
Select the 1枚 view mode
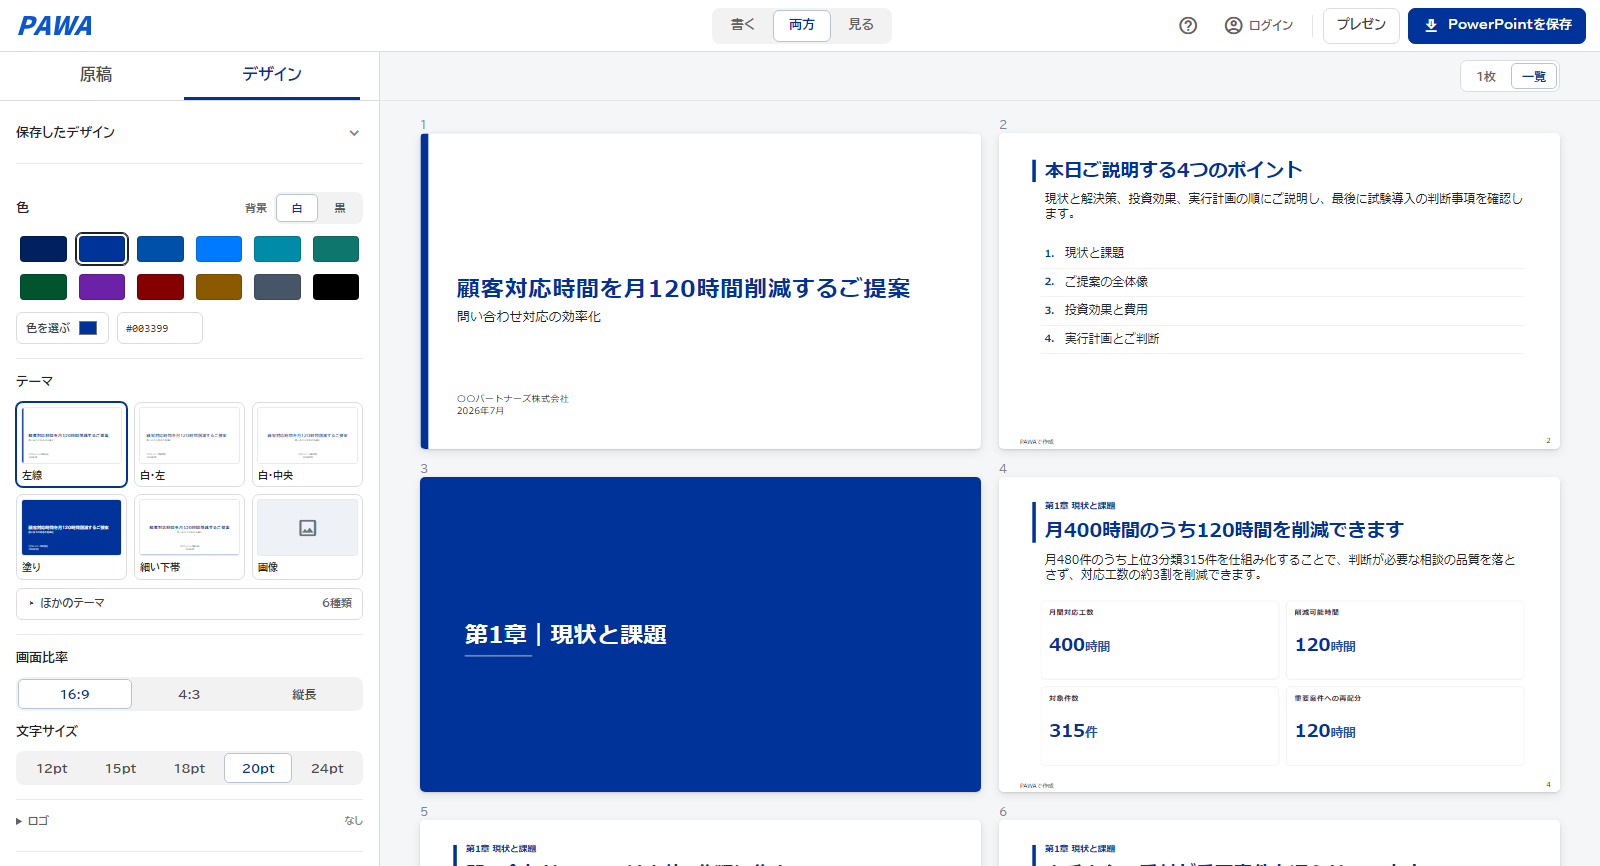(x=1487, y=76)
